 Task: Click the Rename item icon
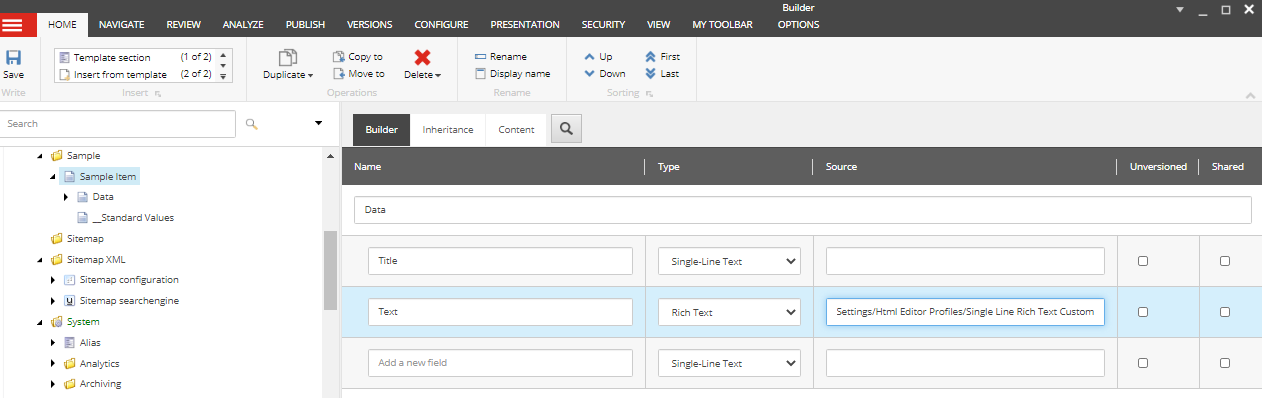[480, 57]
